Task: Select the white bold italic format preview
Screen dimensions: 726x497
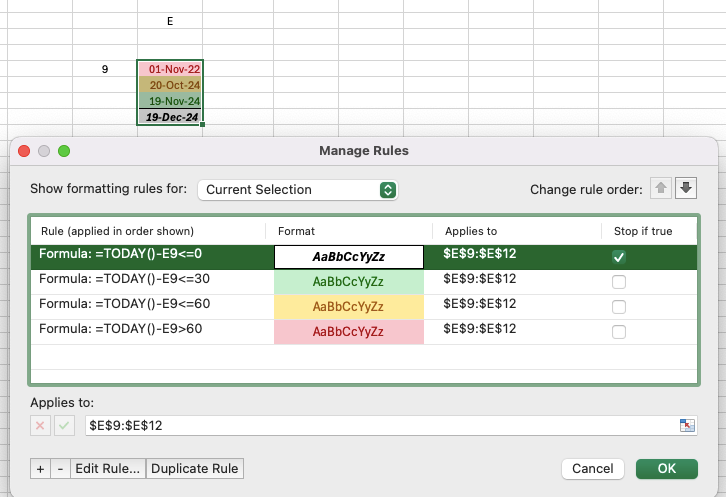Action: coord(349,257)
